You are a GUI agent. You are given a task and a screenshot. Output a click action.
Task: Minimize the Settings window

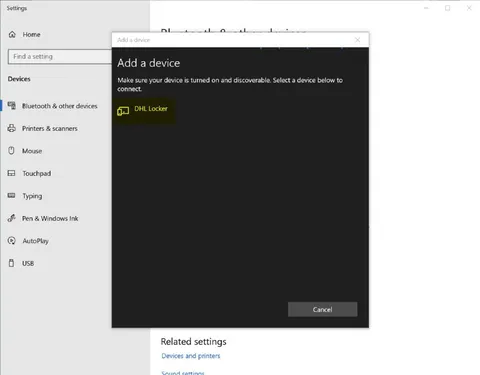(x=426, y=8)
